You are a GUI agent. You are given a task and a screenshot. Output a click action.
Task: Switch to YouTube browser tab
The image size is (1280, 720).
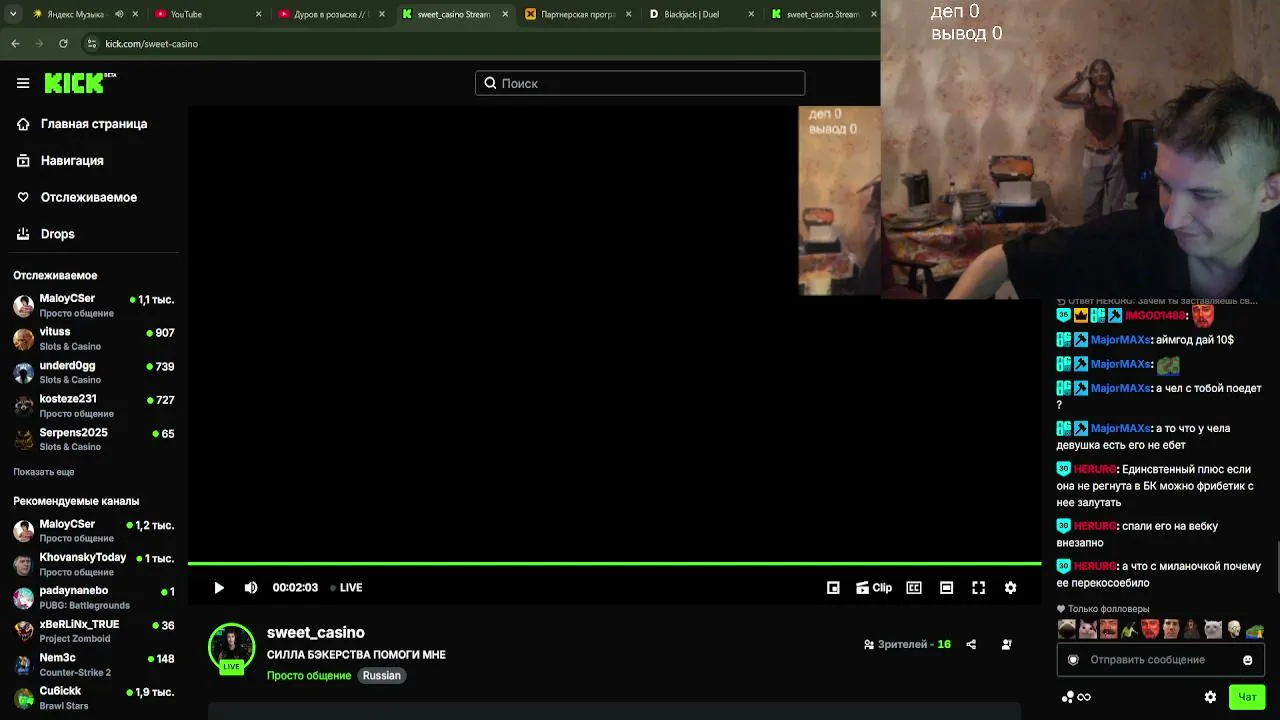click(207, 14)
